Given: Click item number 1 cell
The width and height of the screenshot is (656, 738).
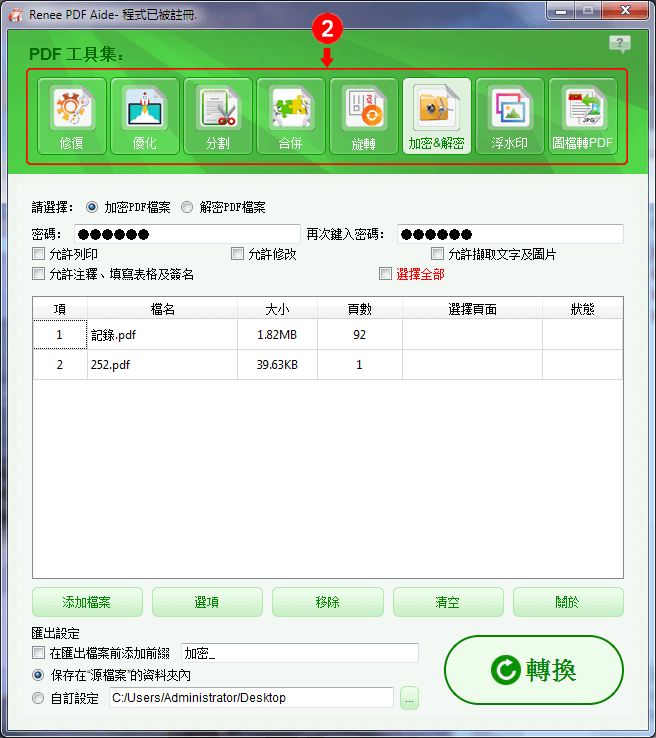Looking at the screenshot, I should [x=60, y=335].
